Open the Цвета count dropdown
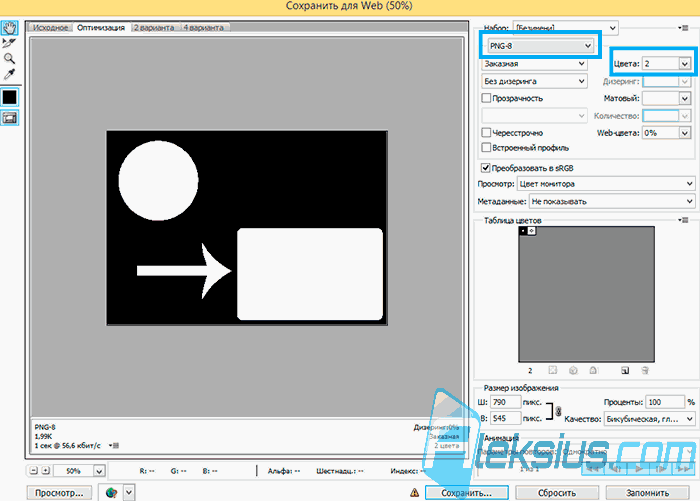Screen dimensions: 700x501 685,64
